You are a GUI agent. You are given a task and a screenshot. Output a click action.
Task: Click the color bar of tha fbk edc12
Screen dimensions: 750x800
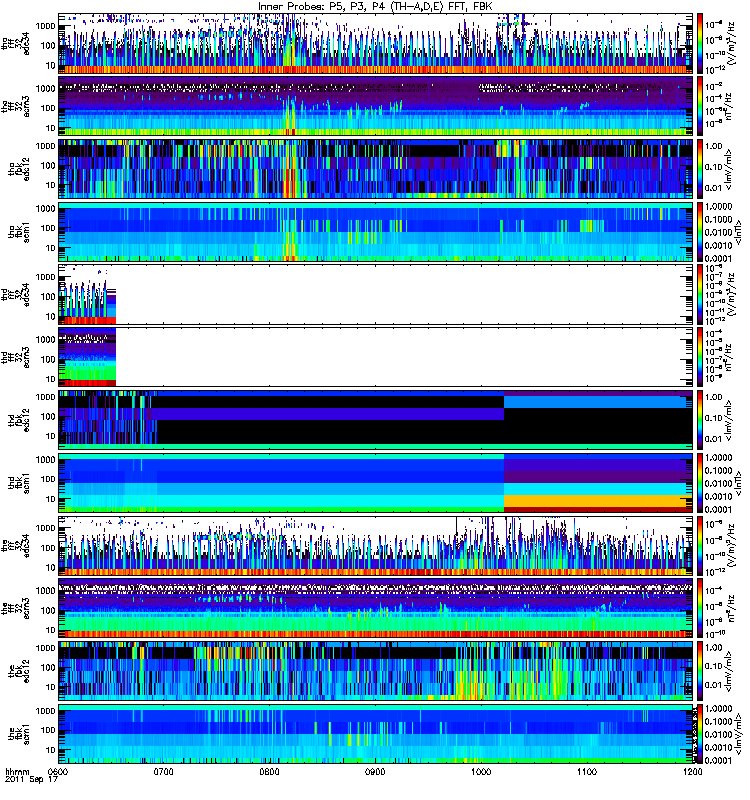pos(700,169)
